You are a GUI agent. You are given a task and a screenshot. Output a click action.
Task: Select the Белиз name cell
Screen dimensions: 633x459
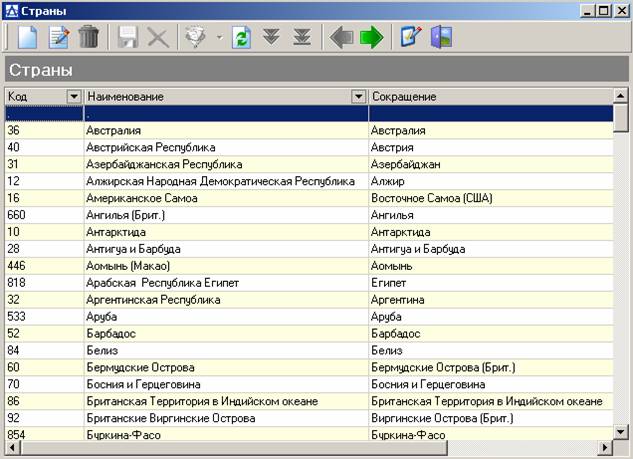(226, 350)
